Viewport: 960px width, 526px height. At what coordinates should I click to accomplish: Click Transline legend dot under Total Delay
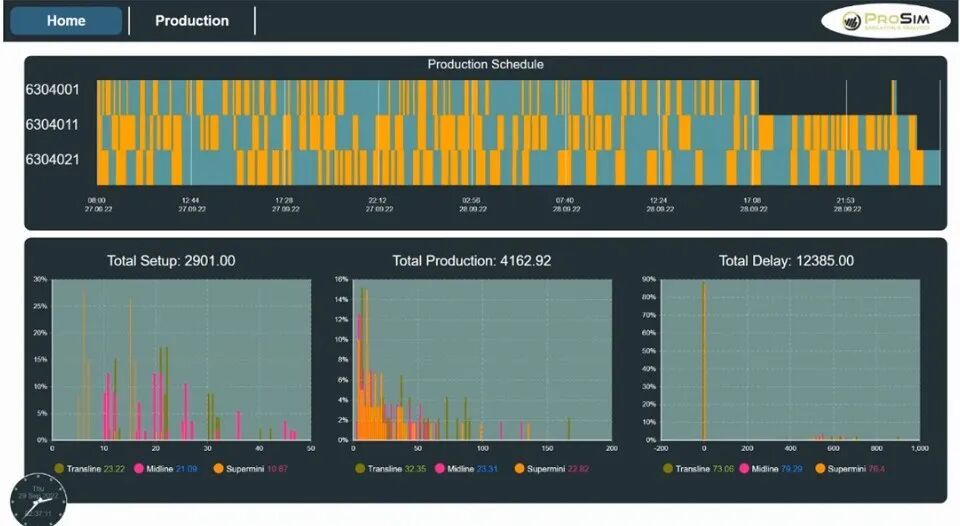[667, 468]
